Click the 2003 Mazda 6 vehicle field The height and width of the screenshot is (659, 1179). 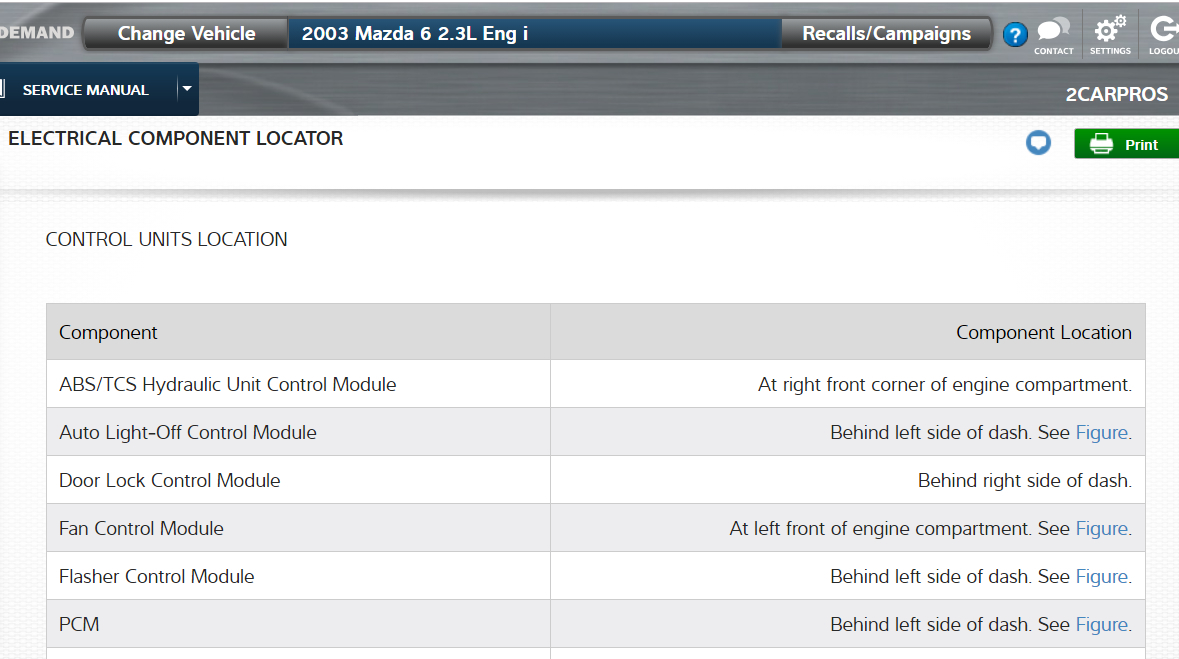point(534,34)
